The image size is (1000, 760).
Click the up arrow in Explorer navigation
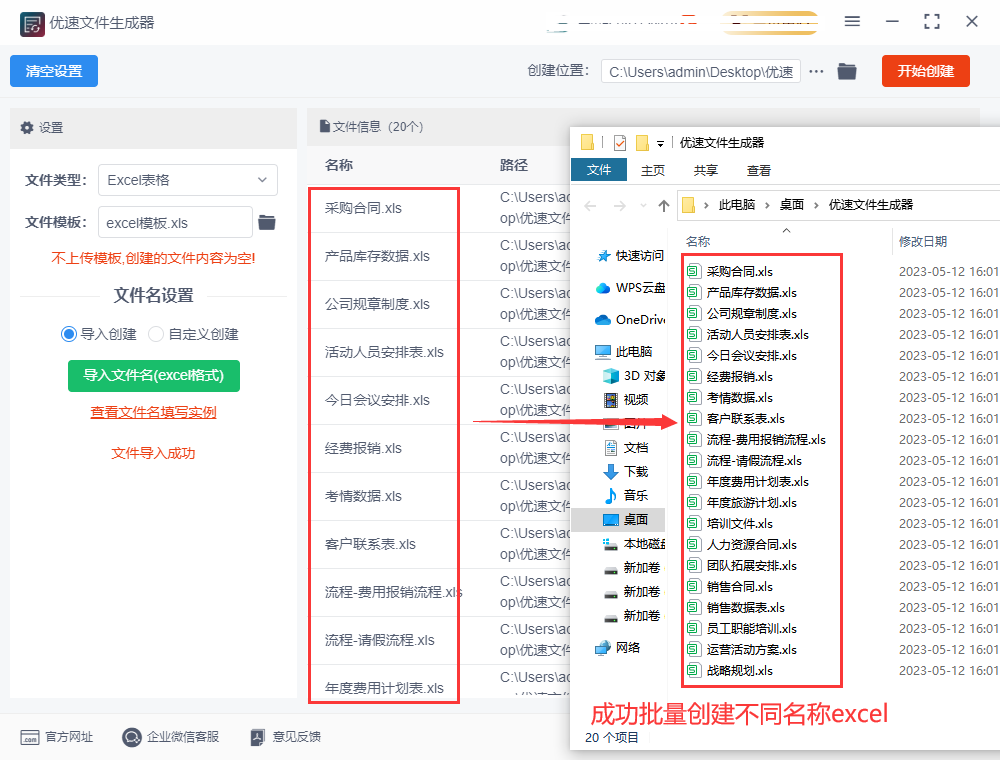(664, 205)
